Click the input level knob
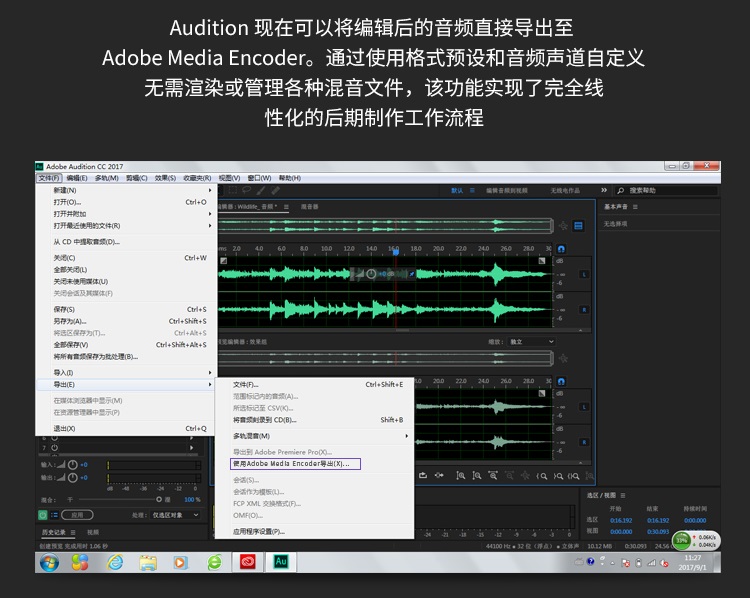The width and height of the screenshot is (750, 598). pyautogui.click(x=73, y=465)
